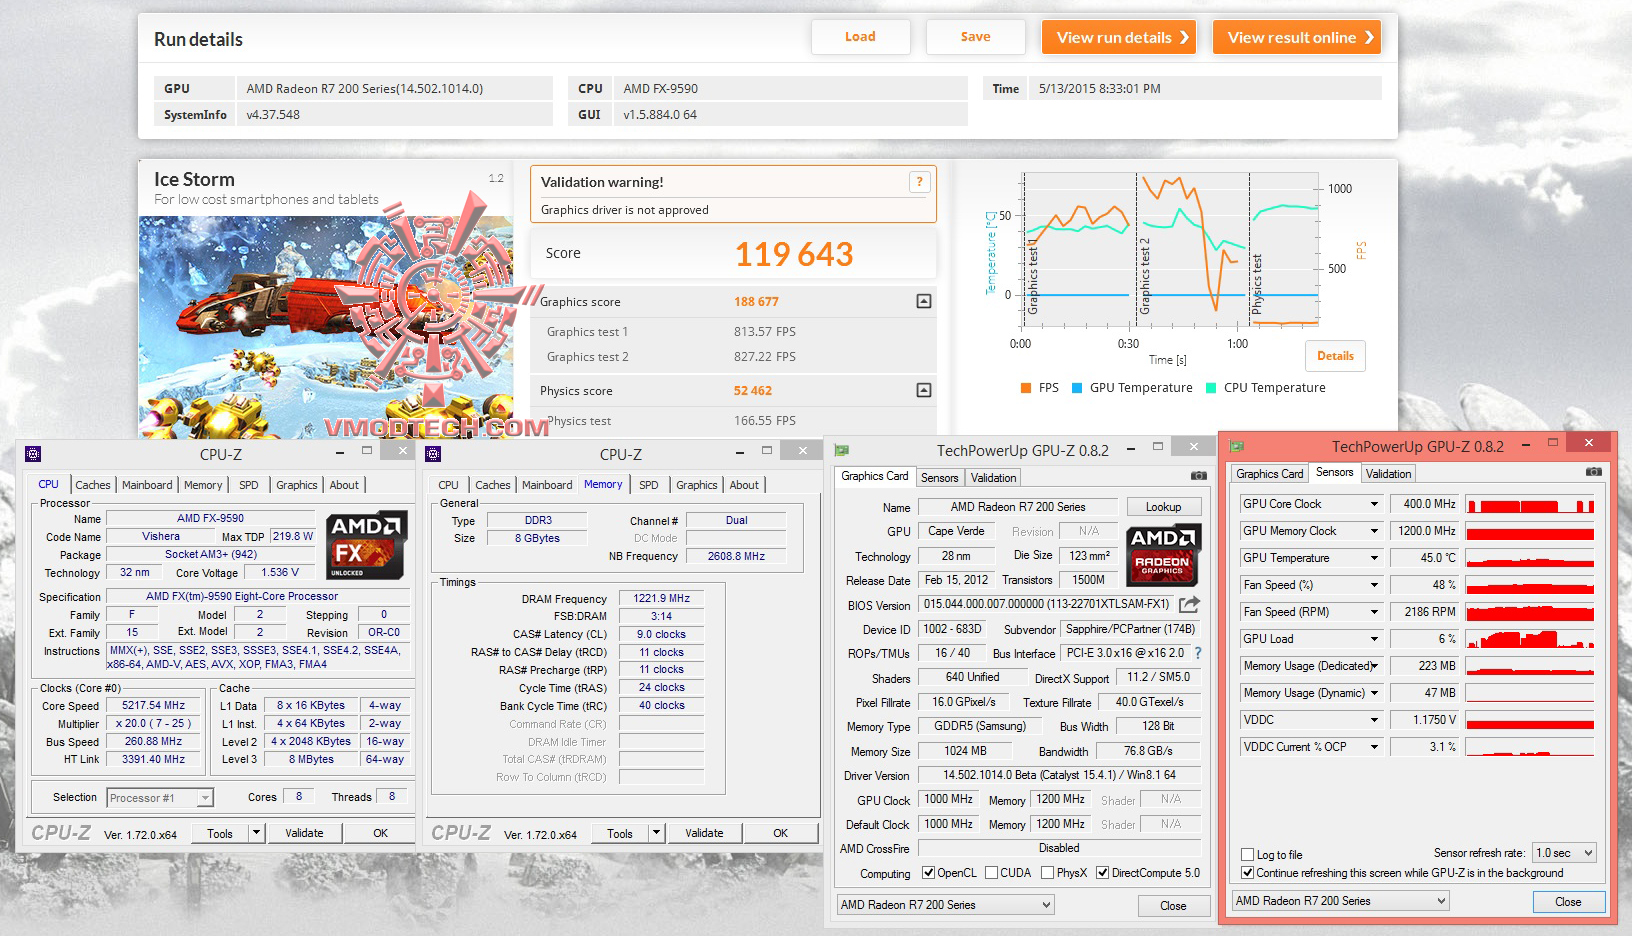This screenshot has height=936, width=1632.
Task: Open the About tab in CPU-Z processor window
Action: (x=344, y=485)
